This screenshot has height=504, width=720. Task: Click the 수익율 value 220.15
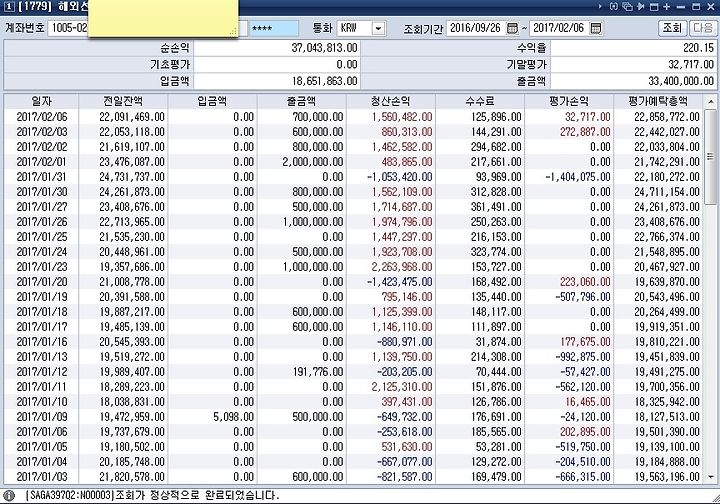(x=698, y=48)
